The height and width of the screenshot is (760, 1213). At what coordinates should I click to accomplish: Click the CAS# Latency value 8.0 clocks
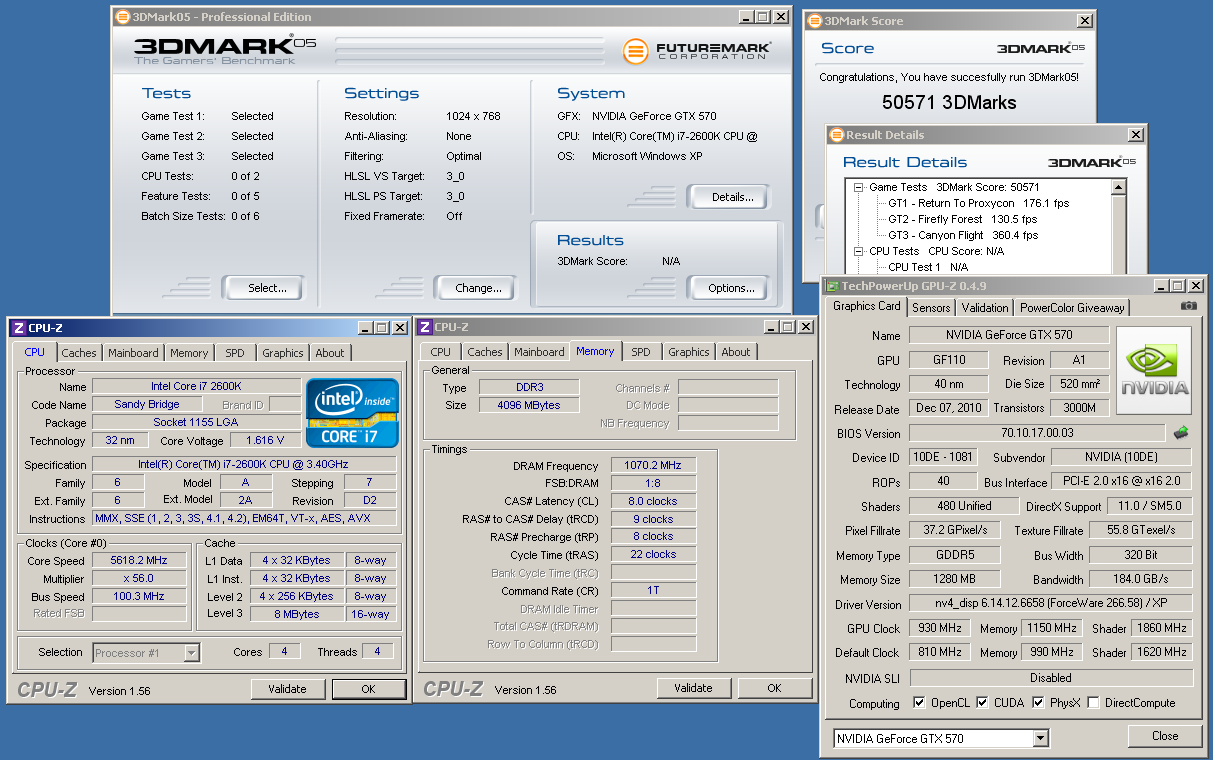[x=653, y=501]
